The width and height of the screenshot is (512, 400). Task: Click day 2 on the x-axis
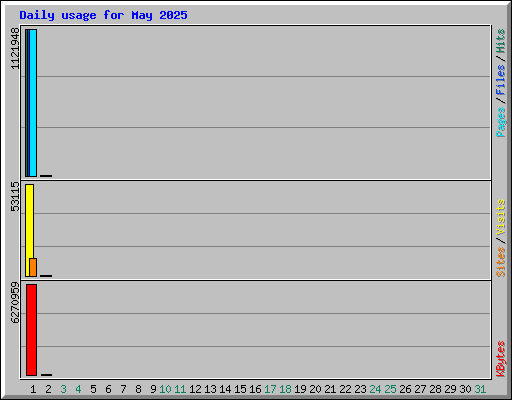tap(48, 389)
